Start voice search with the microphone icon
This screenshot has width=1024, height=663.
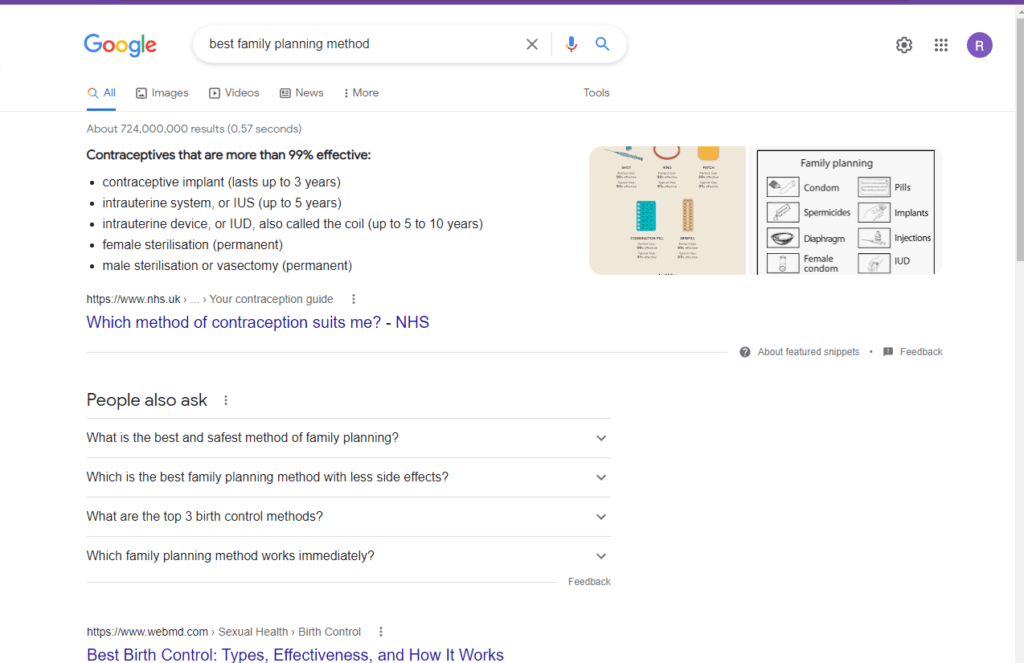coord(571,44)
